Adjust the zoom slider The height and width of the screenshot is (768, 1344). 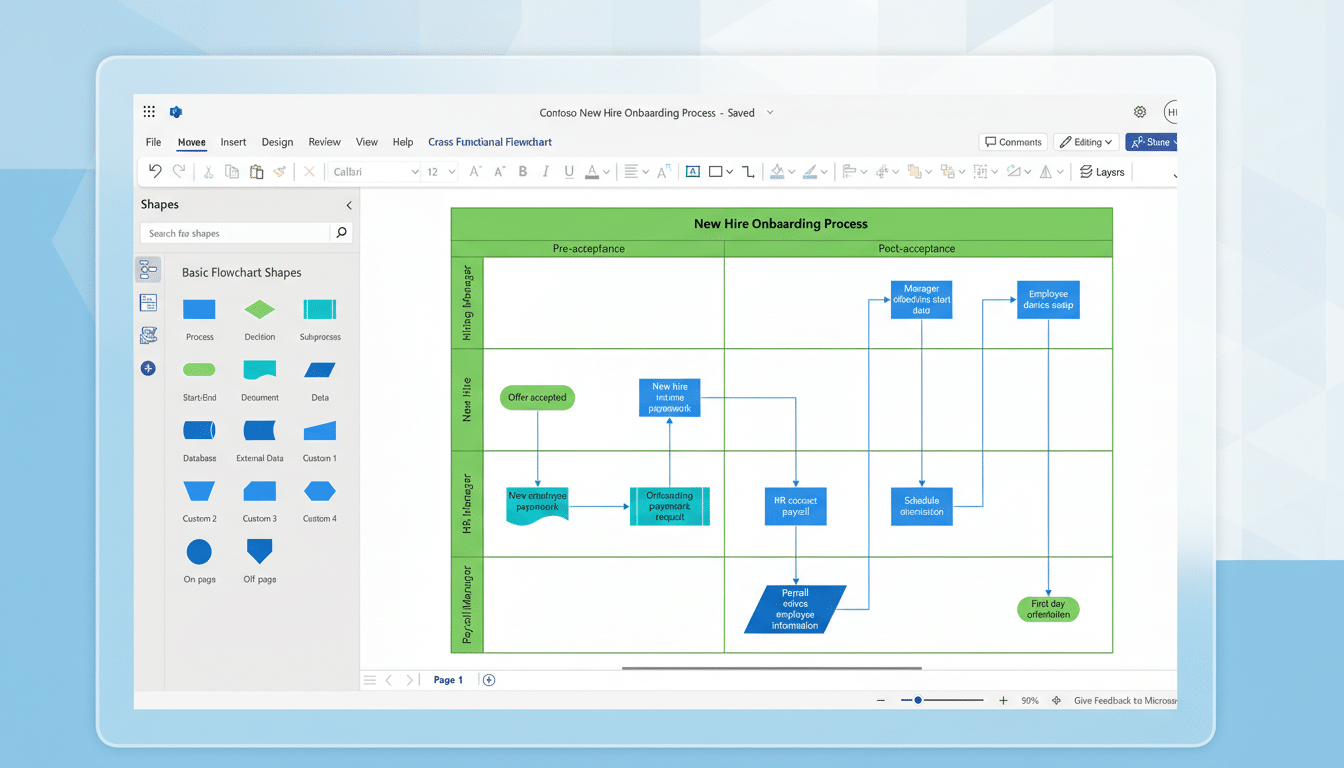(x=918, y=700)
